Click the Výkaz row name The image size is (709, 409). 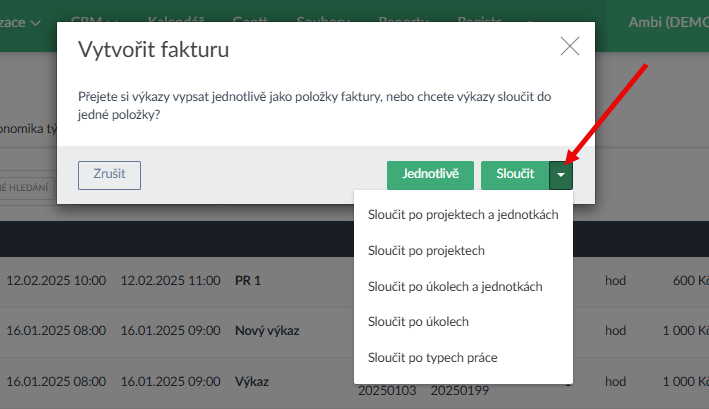[252, 381]
